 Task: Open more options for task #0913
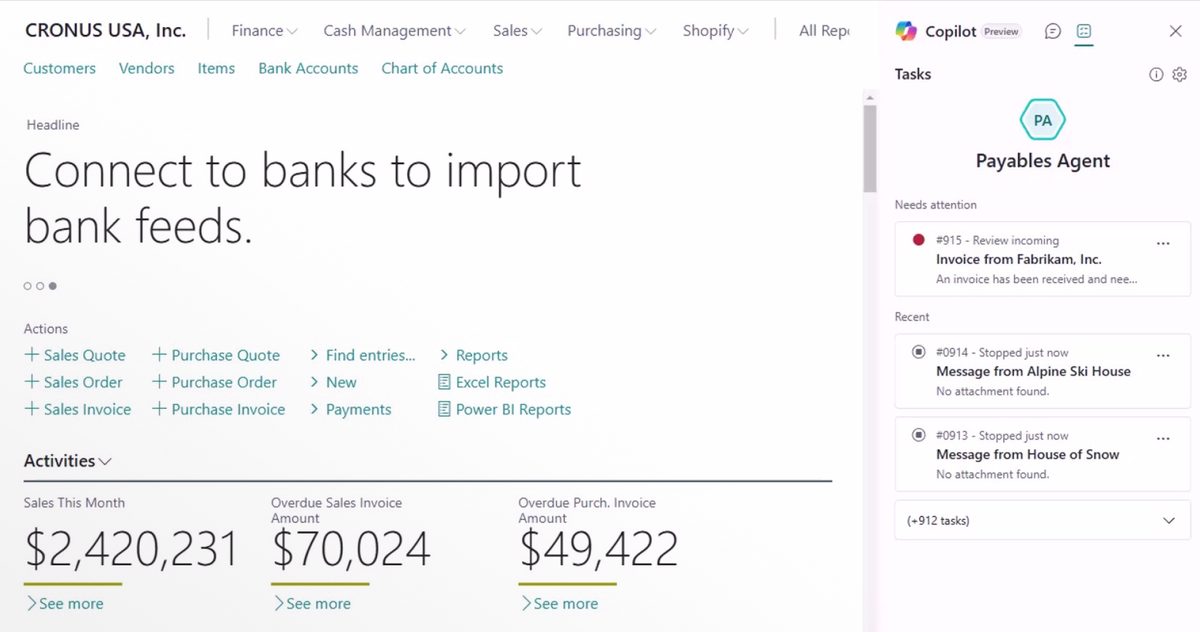1163,438
